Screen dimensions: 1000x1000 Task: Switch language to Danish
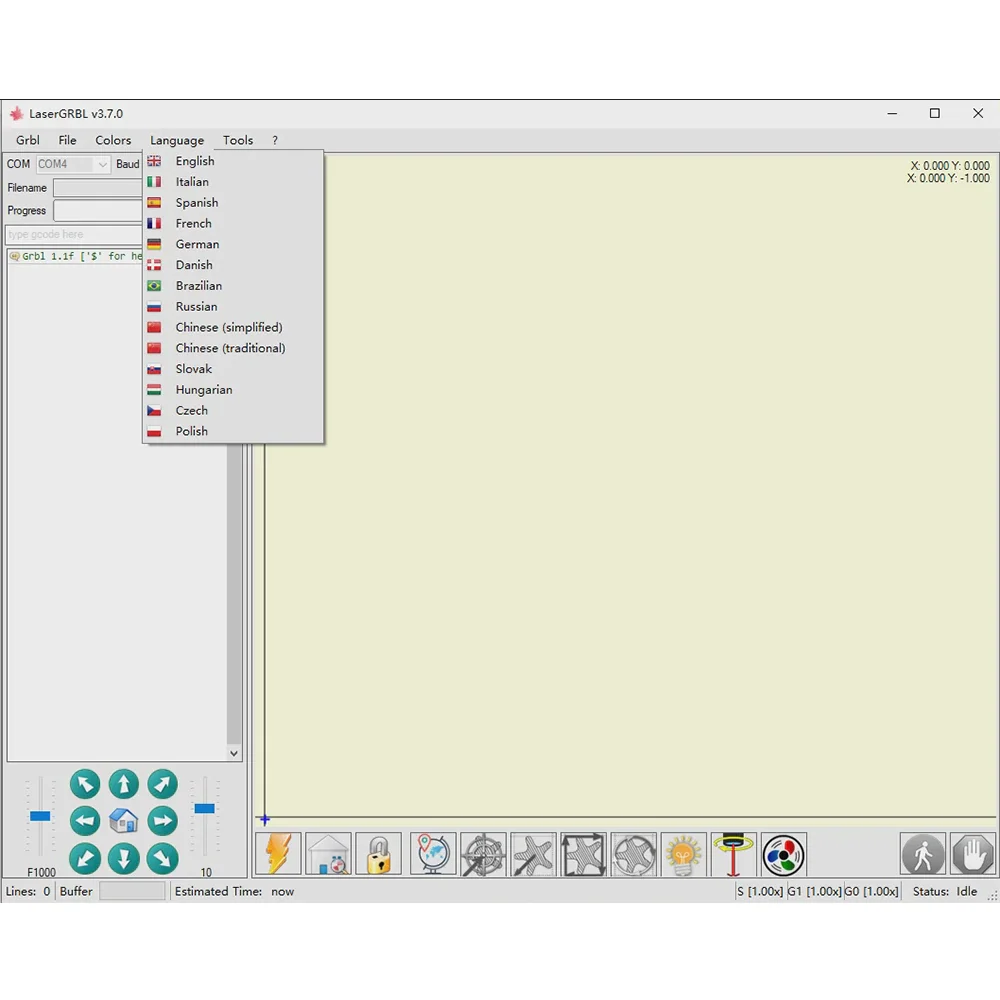pos(233,265)
